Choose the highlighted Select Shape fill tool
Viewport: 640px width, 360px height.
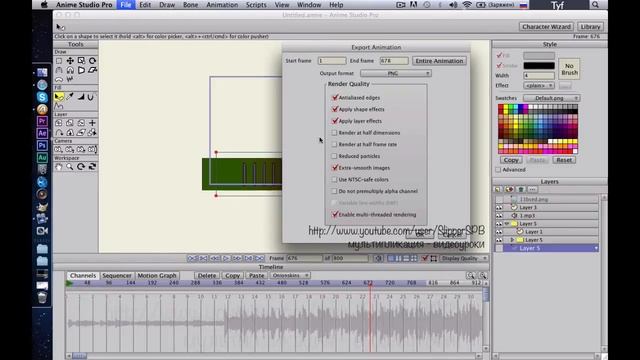pyautogui.click(x=59, y=97)
